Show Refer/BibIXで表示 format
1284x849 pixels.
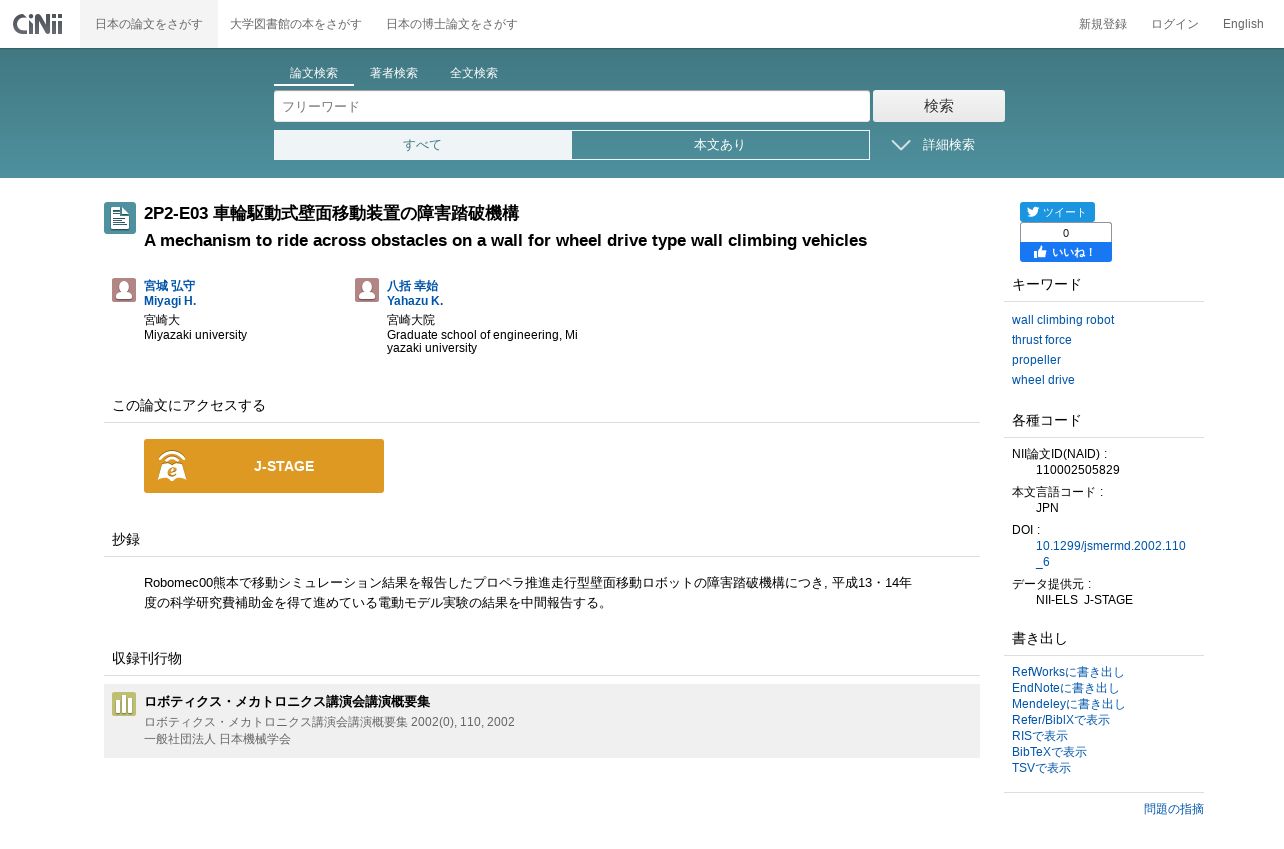tap(1061, 720)
